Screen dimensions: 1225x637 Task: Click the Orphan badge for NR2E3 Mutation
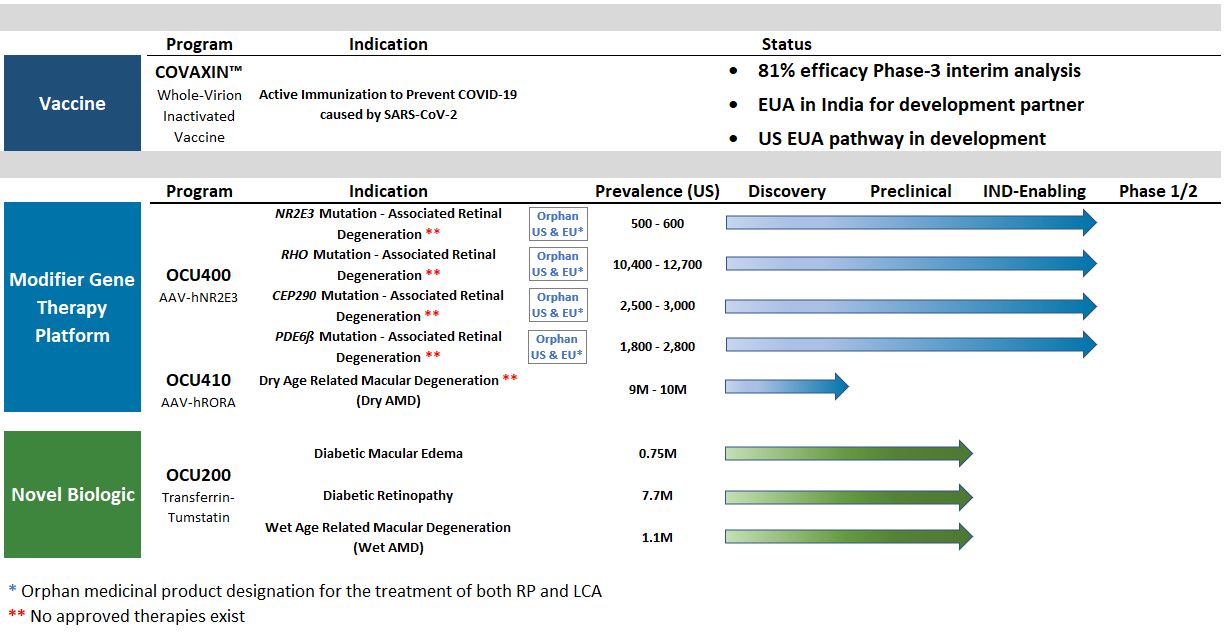(557, 223)
